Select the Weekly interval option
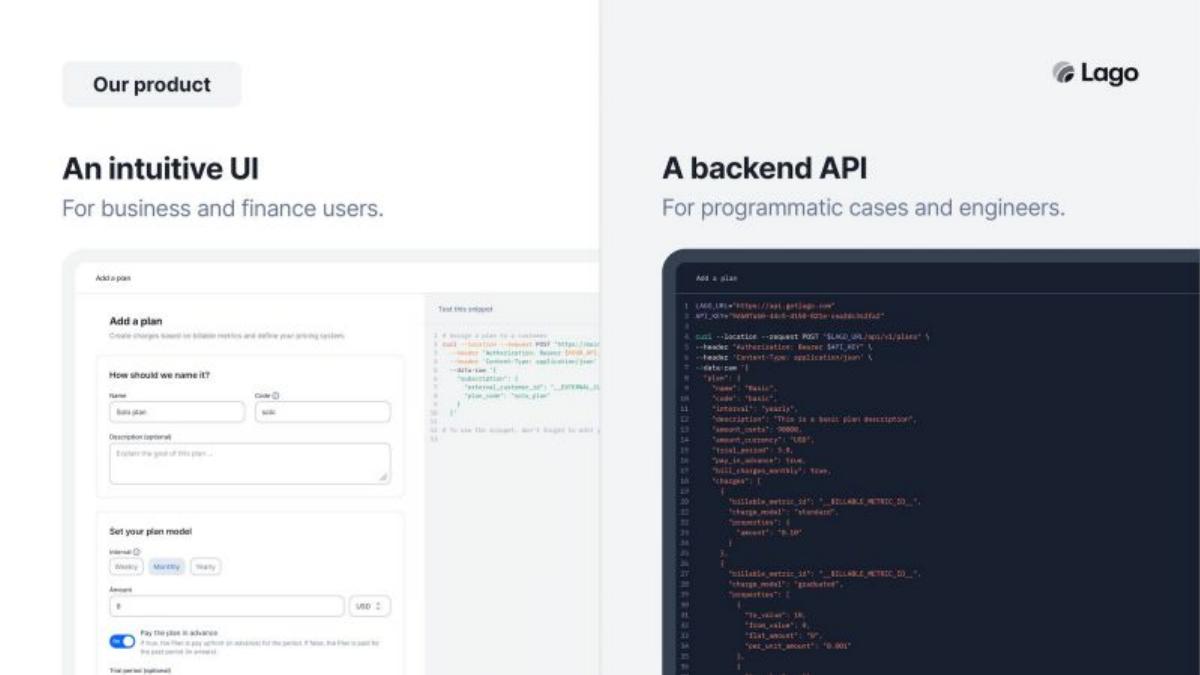Image resolution: width=1200 pixels, height=675 pixels. pos(127,566)
